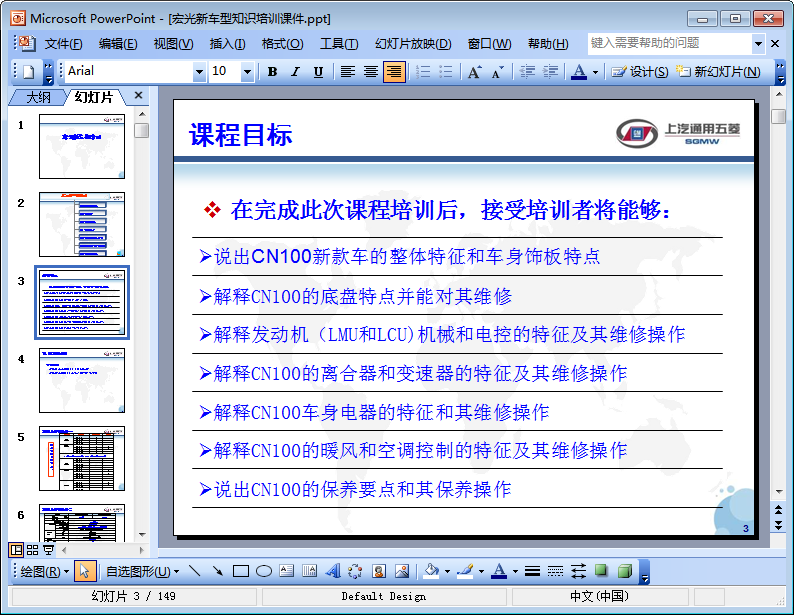The height and width of the screenshot is (615, 794).
Task: Toggle Bold formatting
Action: [272, 72]
